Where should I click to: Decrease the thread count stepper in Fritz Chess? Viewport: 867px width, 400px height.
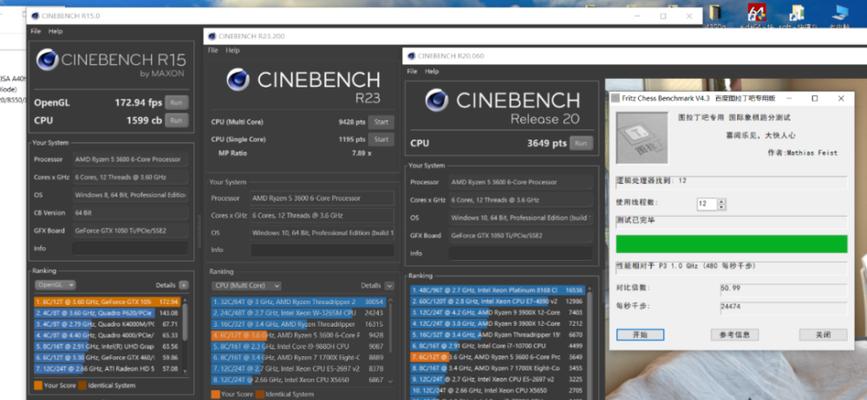(x=721, y=207)
